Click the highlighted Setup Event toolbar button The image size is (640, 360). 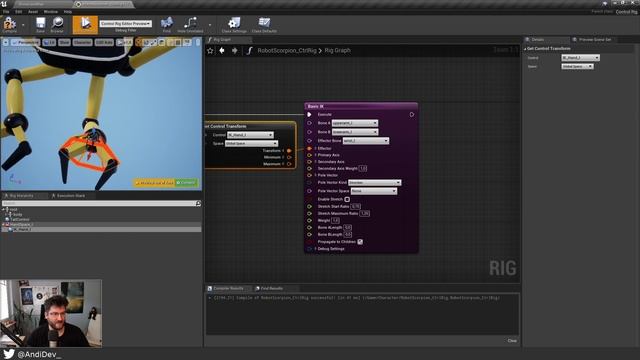tap(85, 24)
